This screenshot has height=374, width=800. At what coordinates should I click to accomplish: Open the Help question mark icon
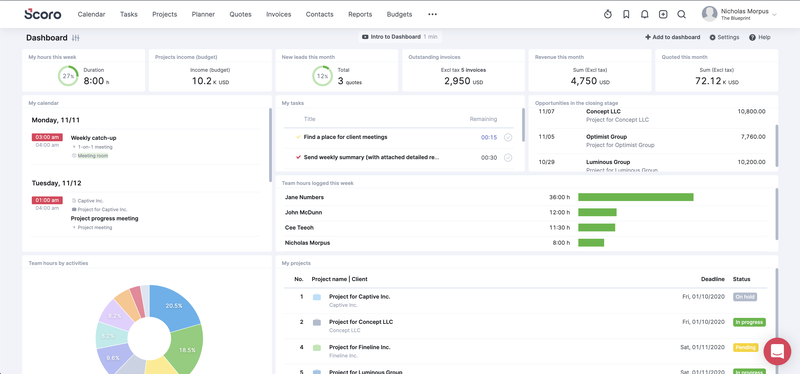pos(752,37)
